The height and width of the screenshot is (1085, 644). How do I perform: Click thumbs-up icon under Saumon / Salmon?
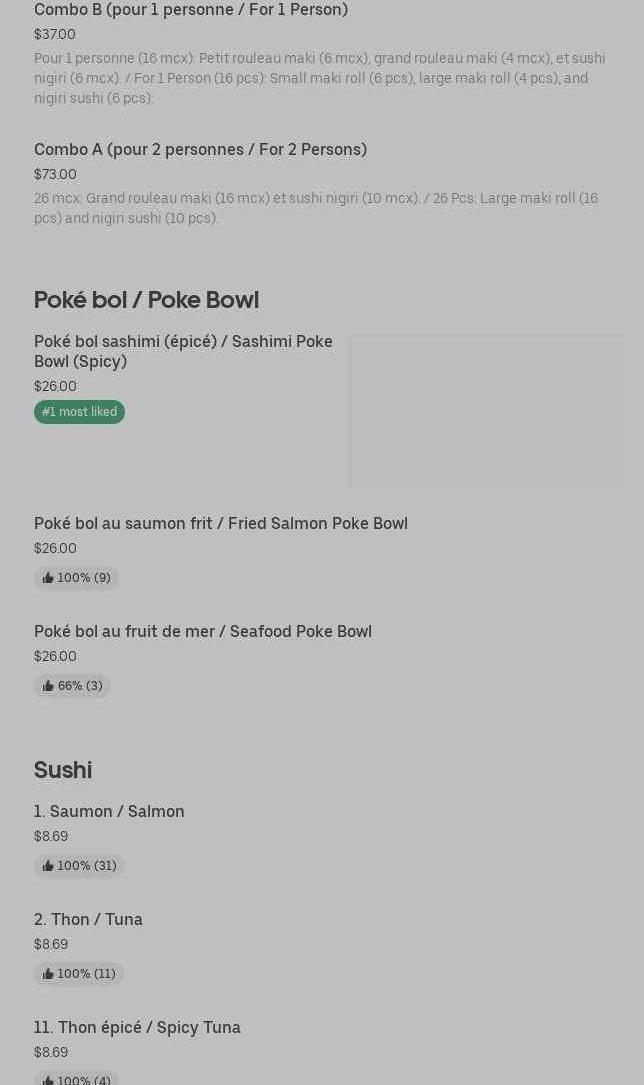tap(48, 866)
